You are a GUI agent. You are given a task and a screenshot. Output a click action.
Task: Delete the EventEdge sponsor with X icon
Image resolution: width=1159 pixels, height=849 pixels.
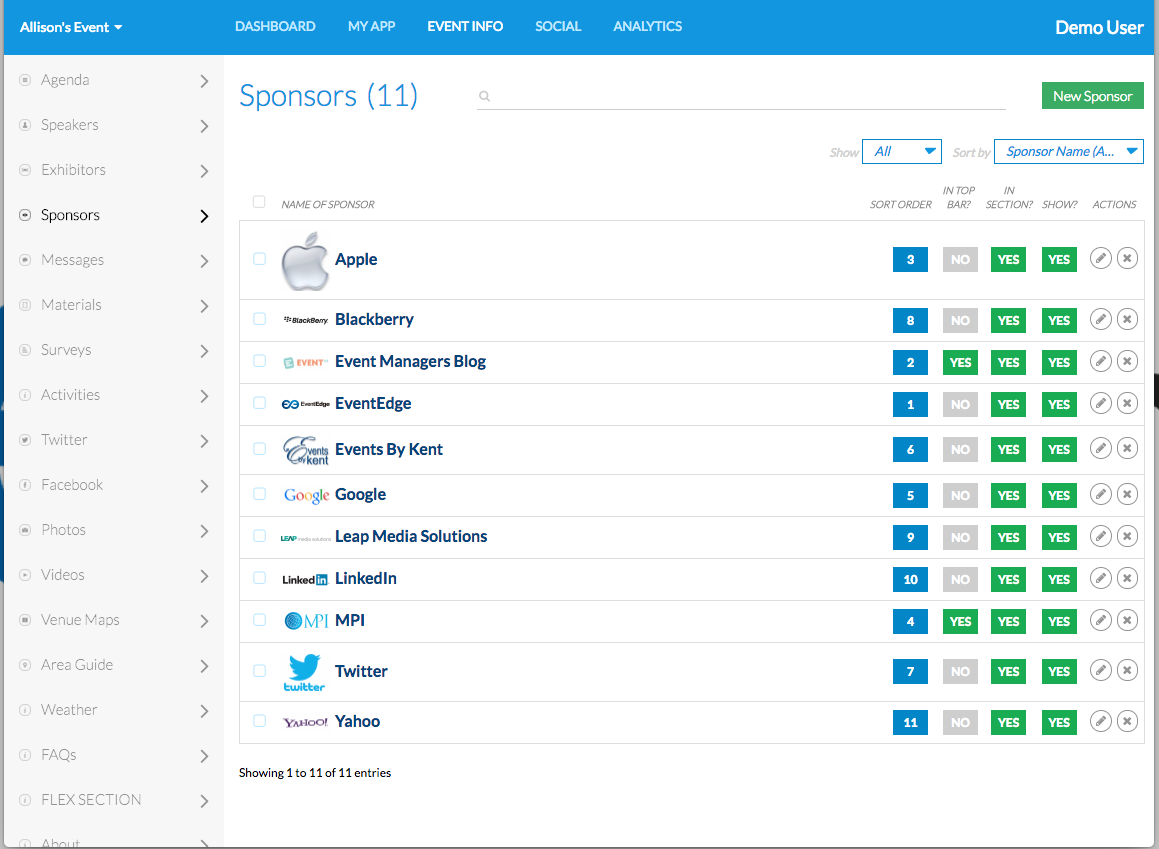click(x=1127, y=403)
